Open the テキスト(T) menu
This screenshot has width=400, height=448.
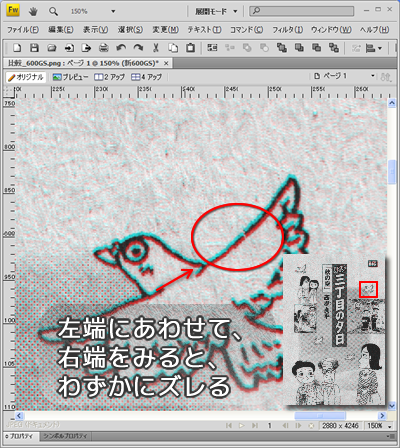point(204,30)
